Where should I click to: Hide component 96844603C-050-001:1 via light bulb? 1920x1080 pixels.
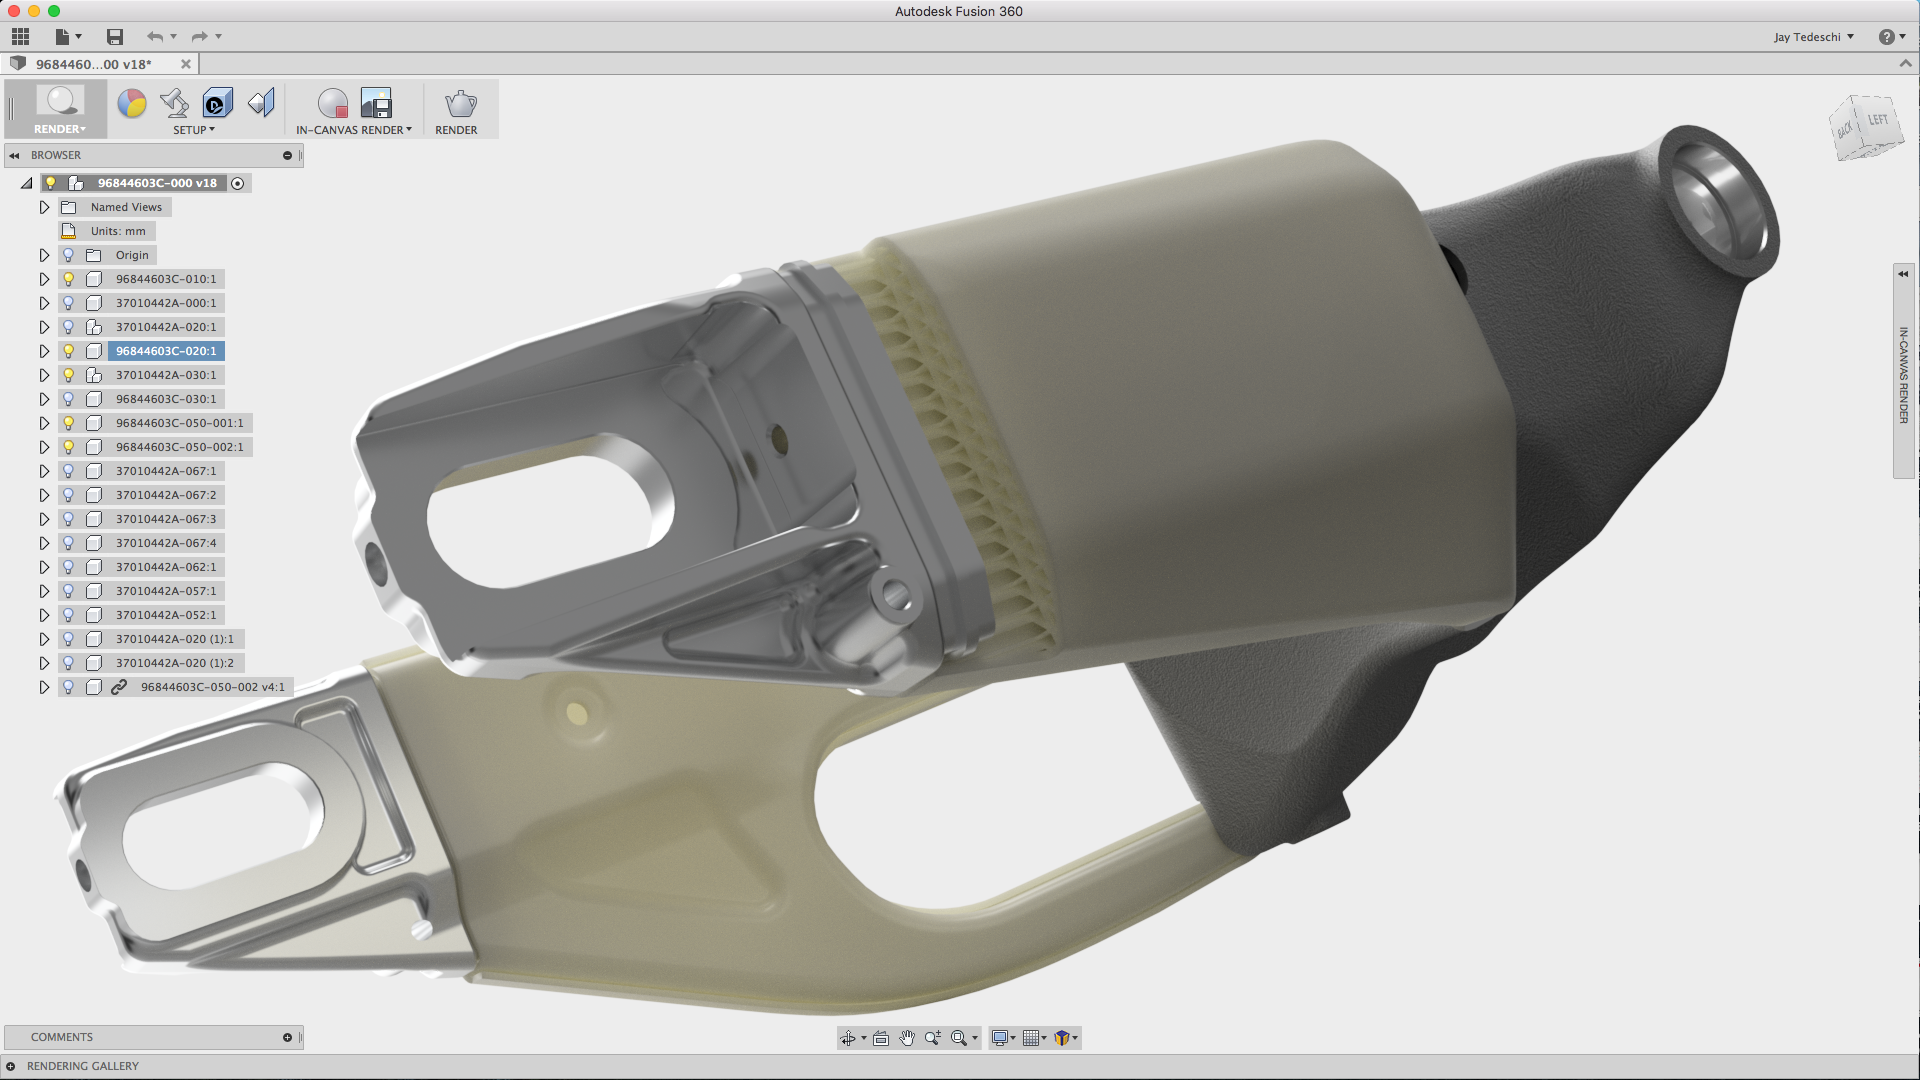coord(68,423)
